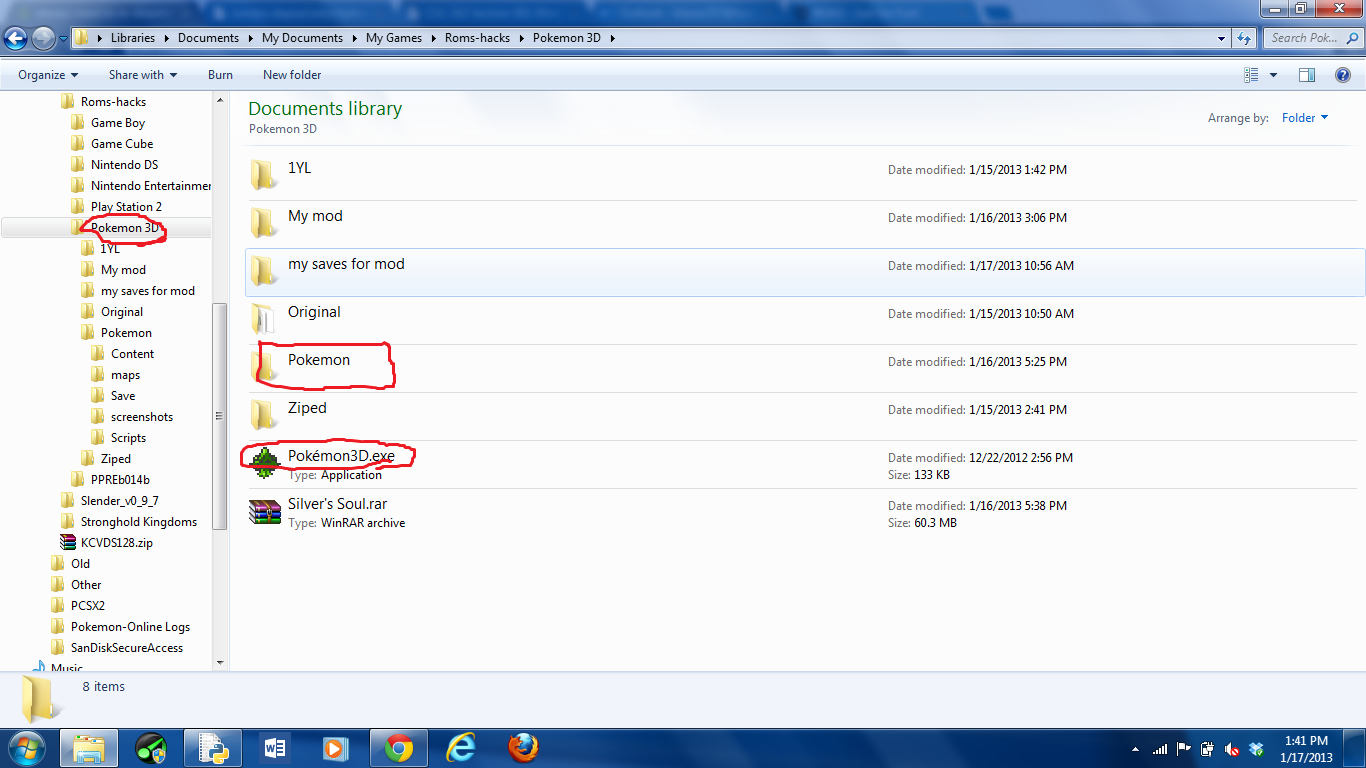
Task: Switch to Microsoft Word in taskbar
Action: [x=275, y=748]
